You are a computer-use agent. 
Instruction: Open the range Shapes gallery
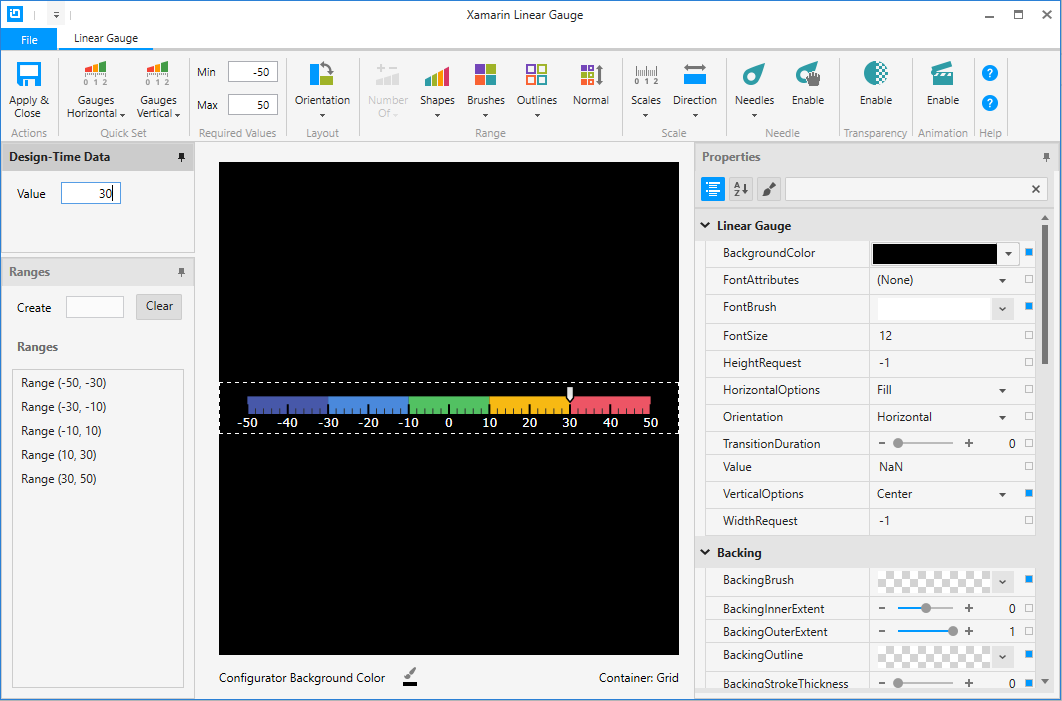(x=437, y=90)
